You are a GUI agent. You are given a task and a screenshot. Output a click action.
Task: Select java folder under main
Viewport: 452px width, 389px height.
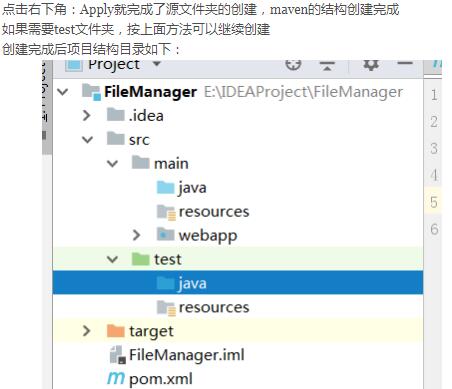(x=182, y=187)
